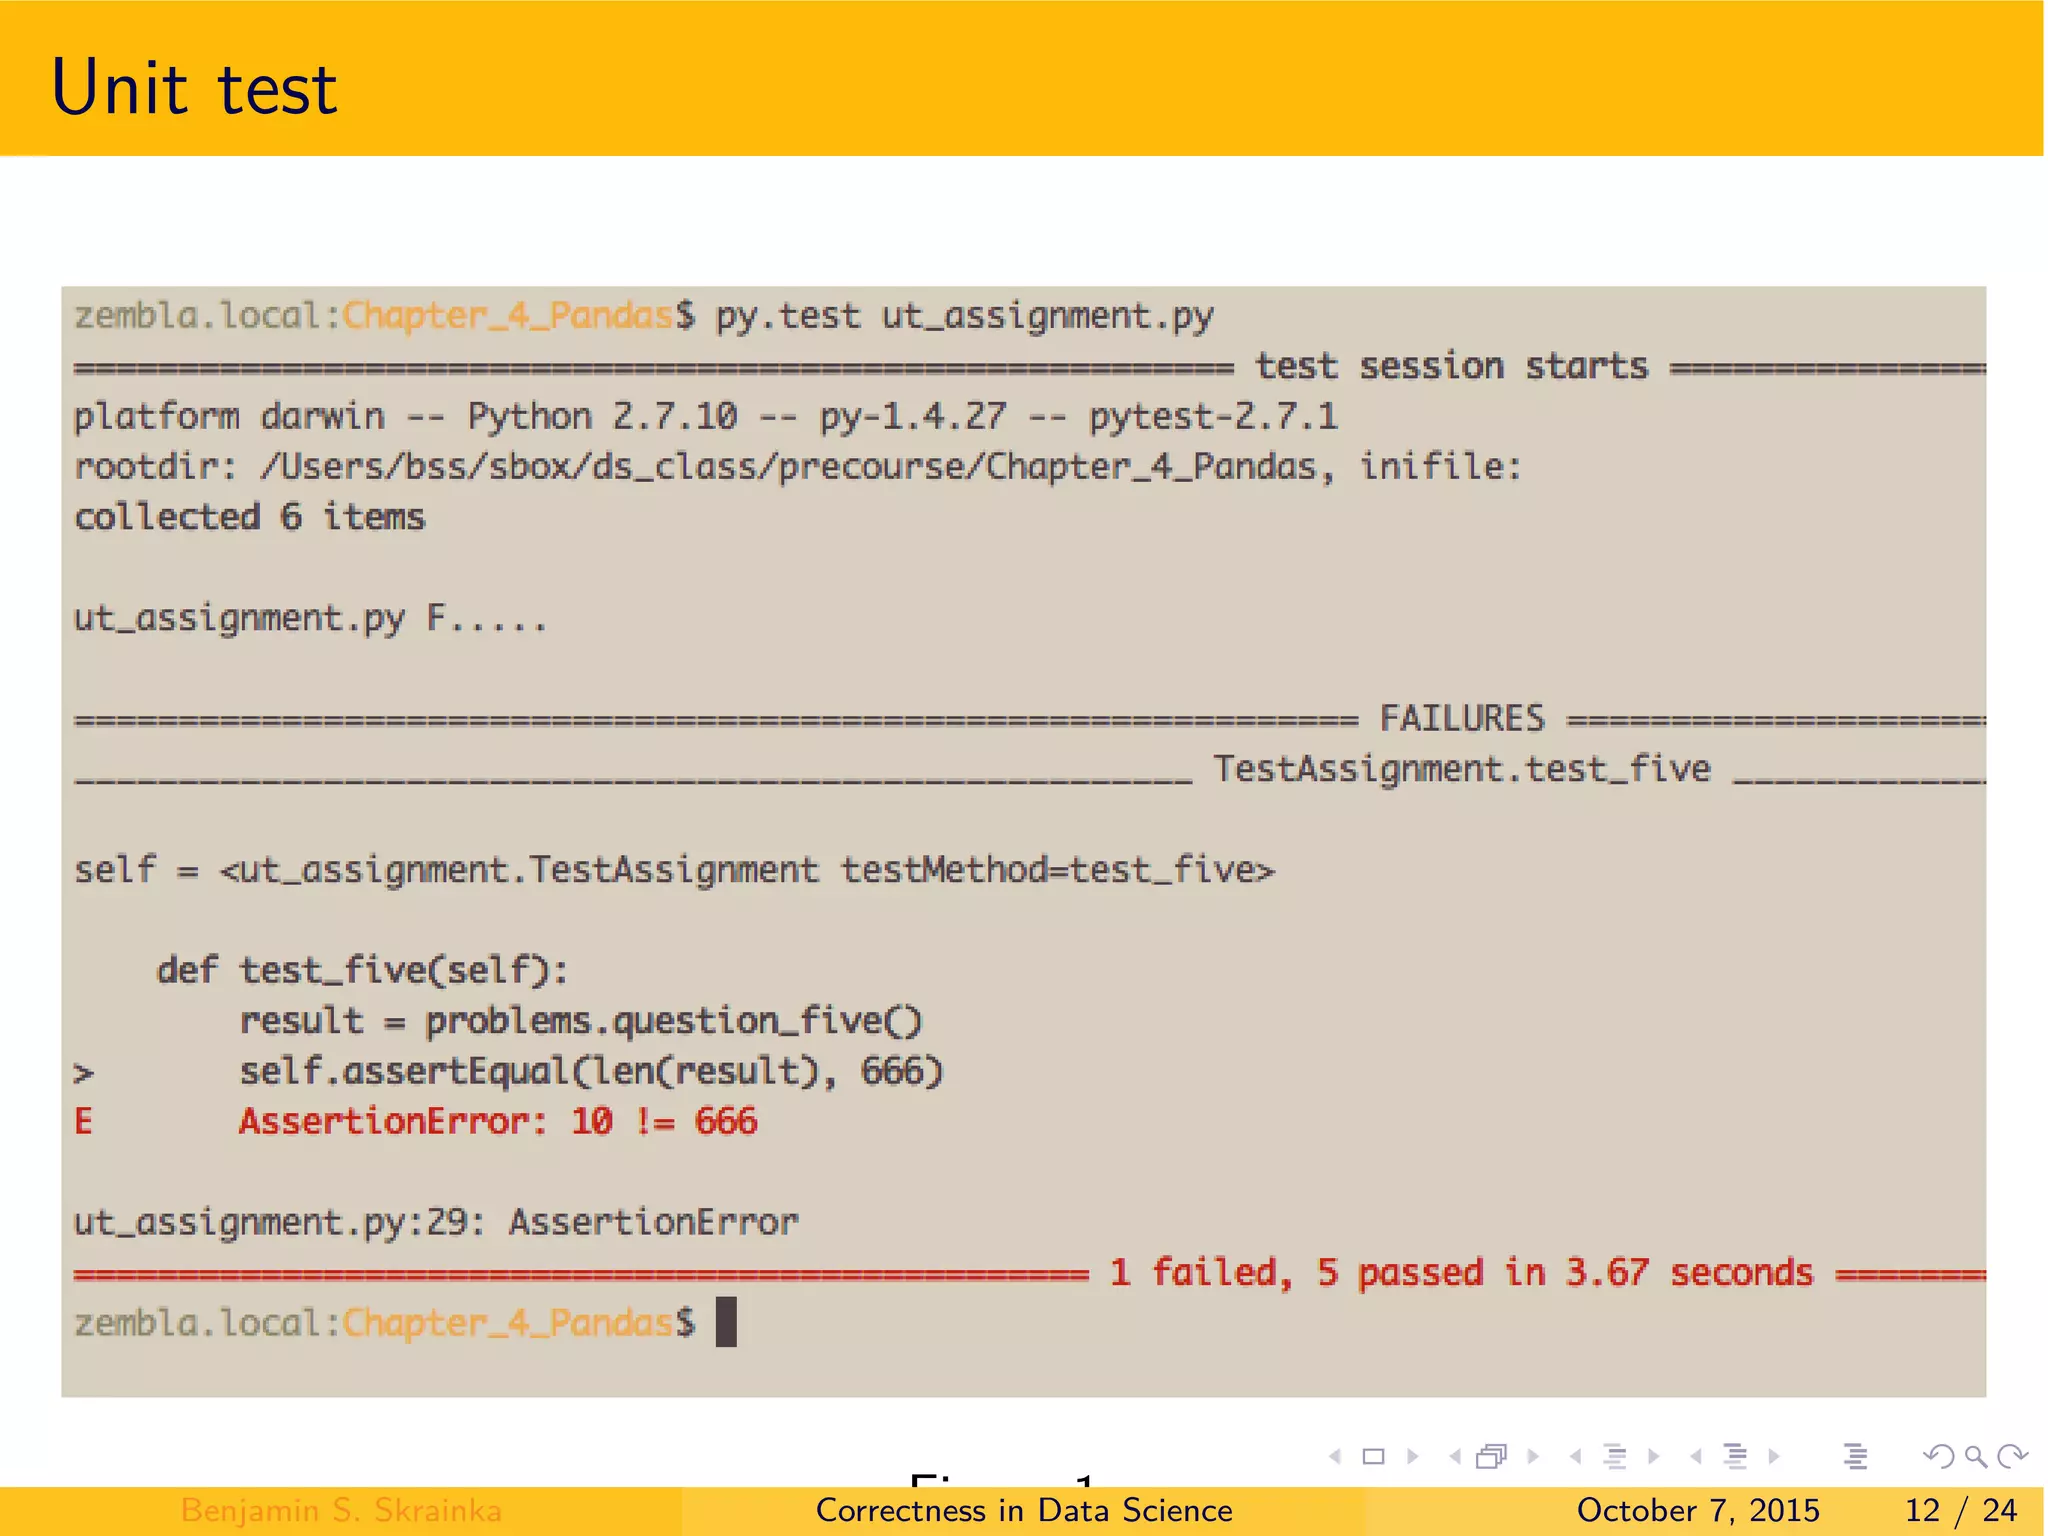2048x1536 pixels.
Task: Jump to next subsection arrow
Action: 1653,1457
